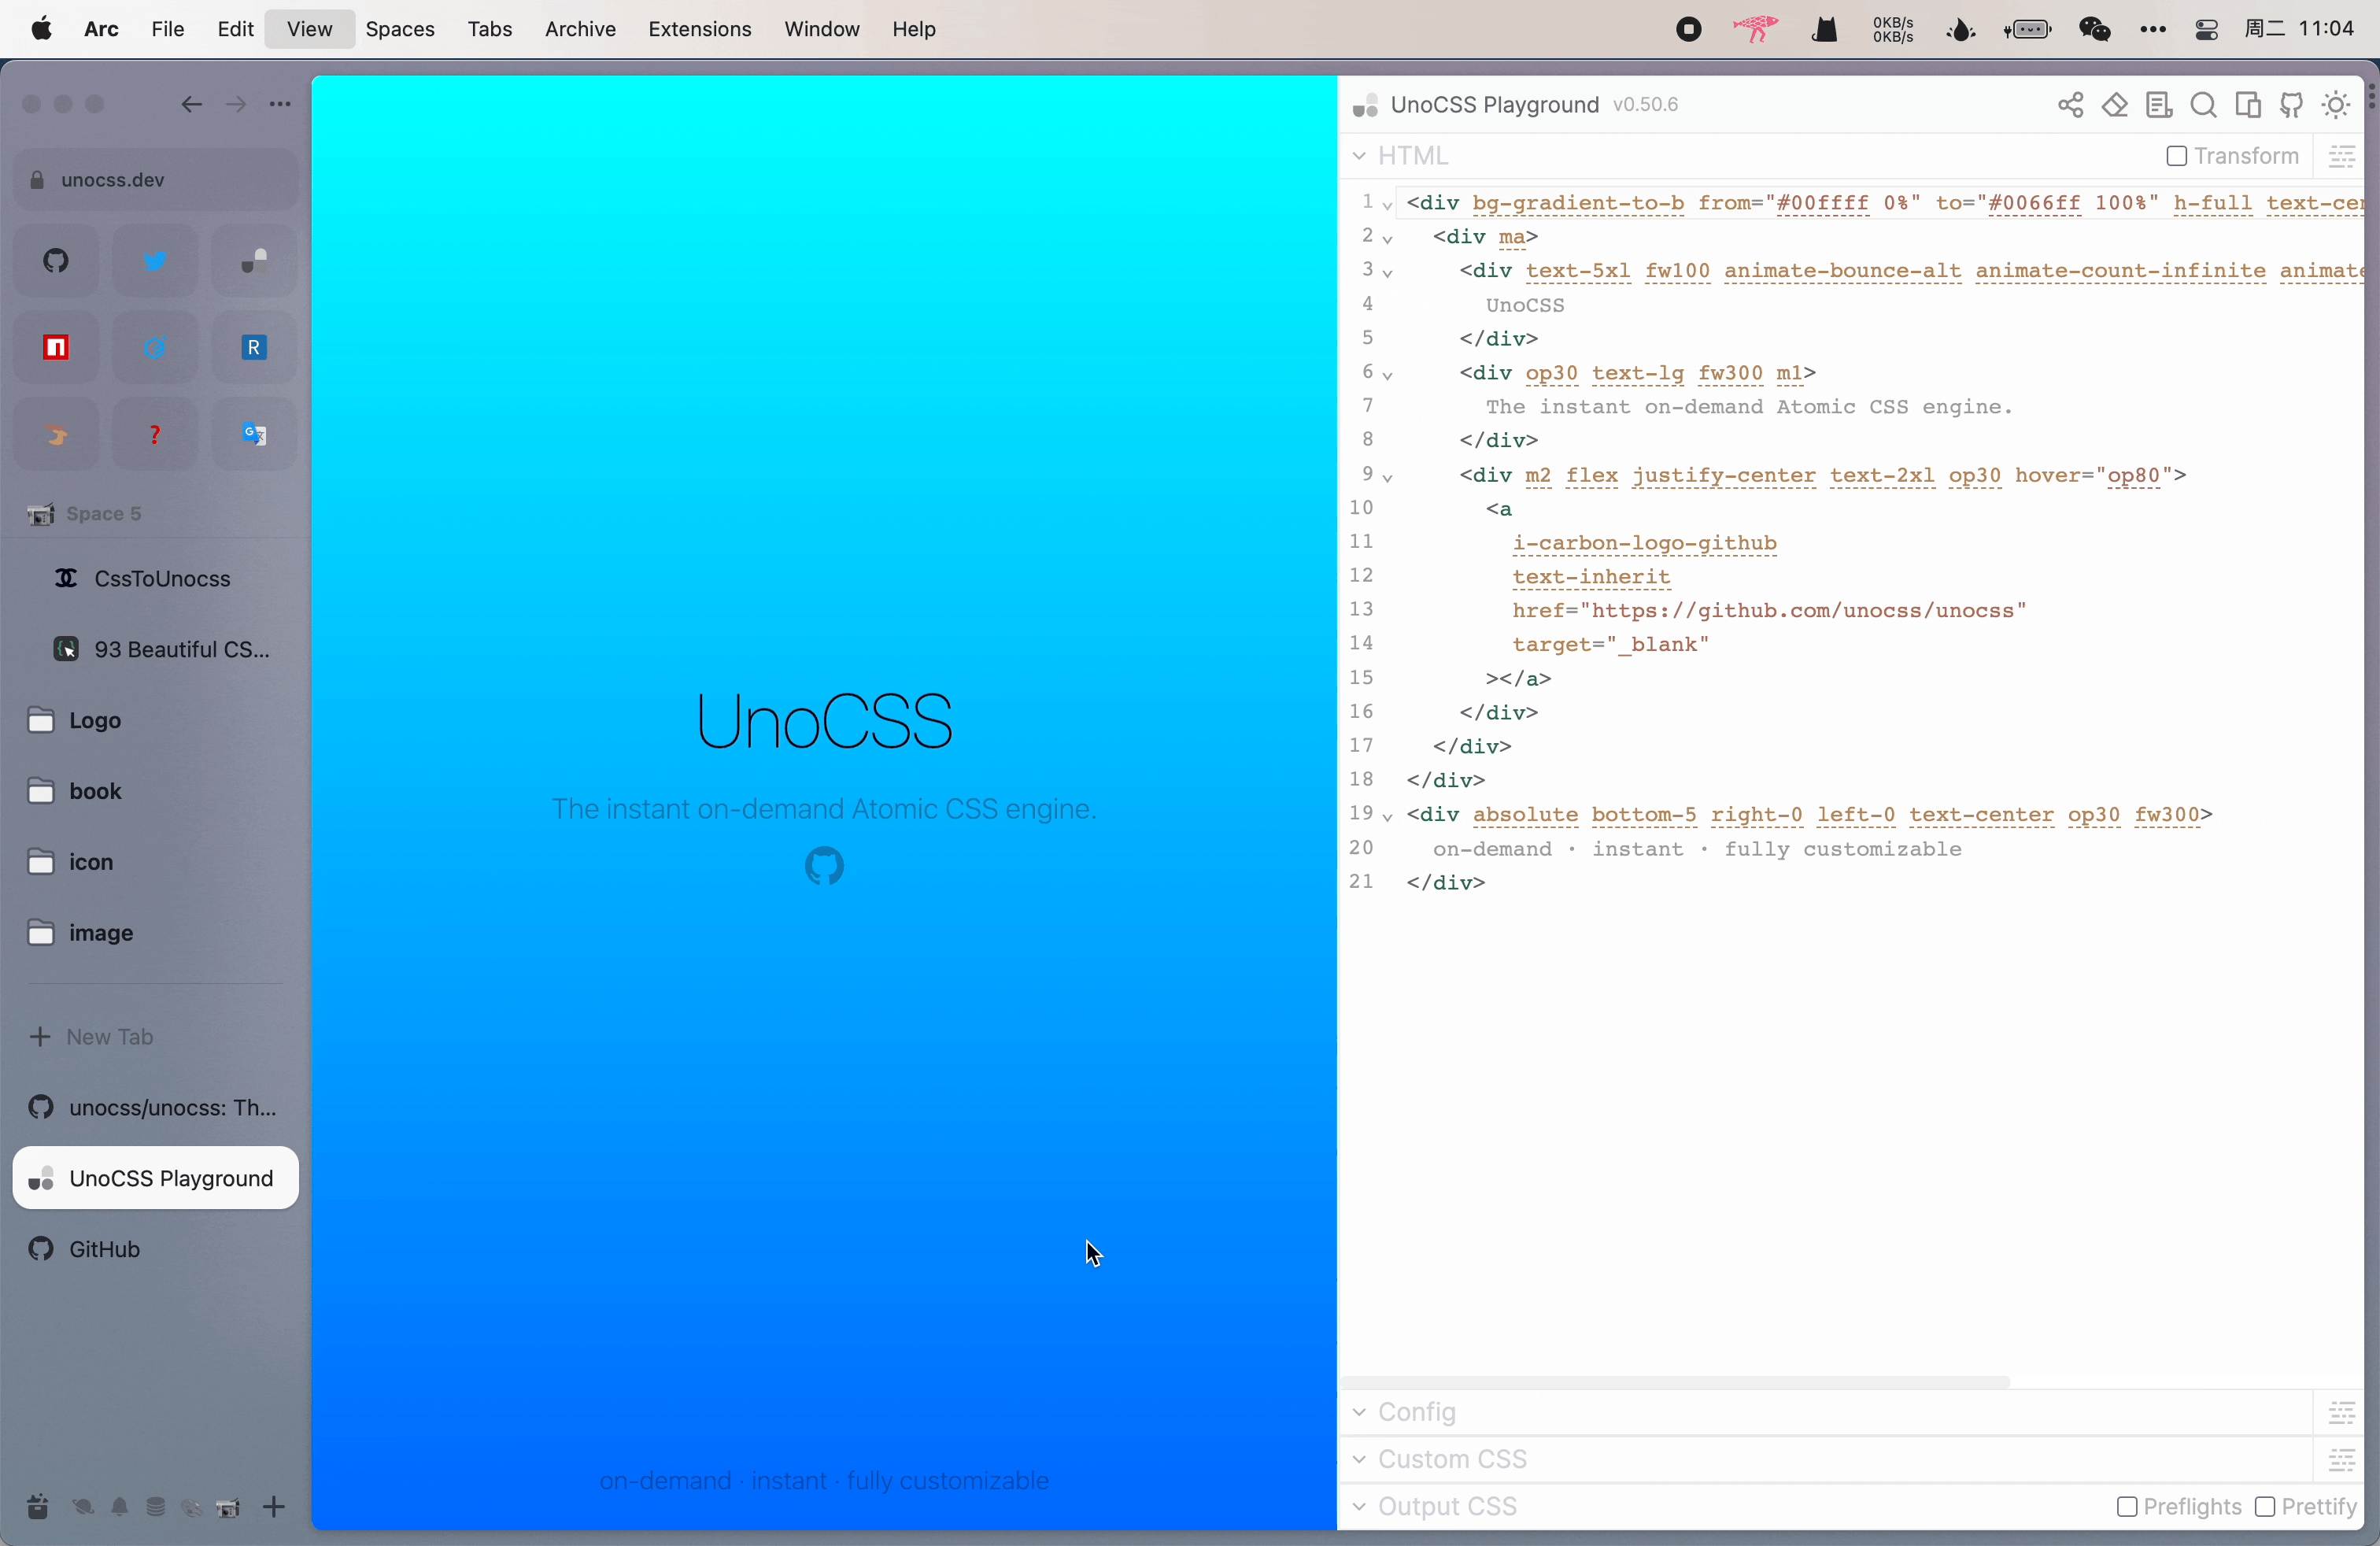This screenshot has width=2380, height=1546.
Task: Fold code at line 1 arrow
Action: click(1388, 205)
